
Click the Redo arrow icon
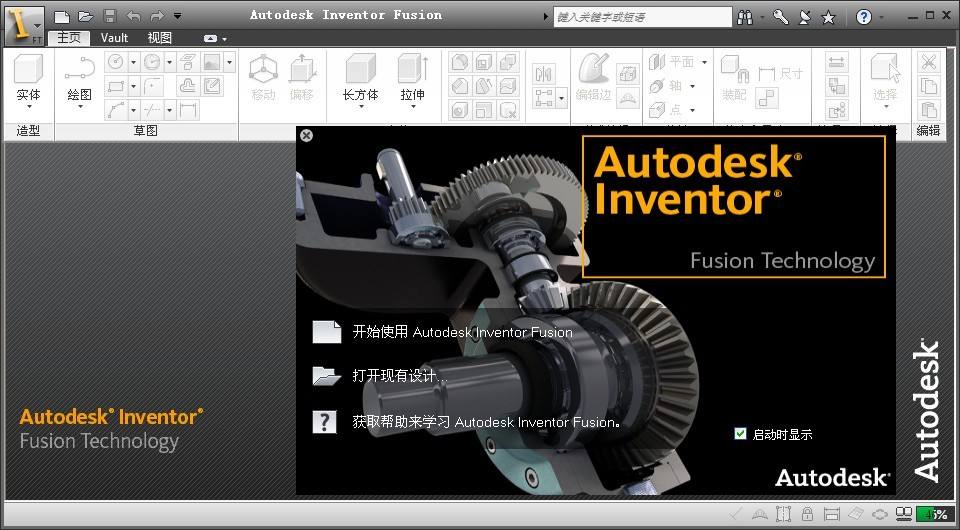[157, 16]
